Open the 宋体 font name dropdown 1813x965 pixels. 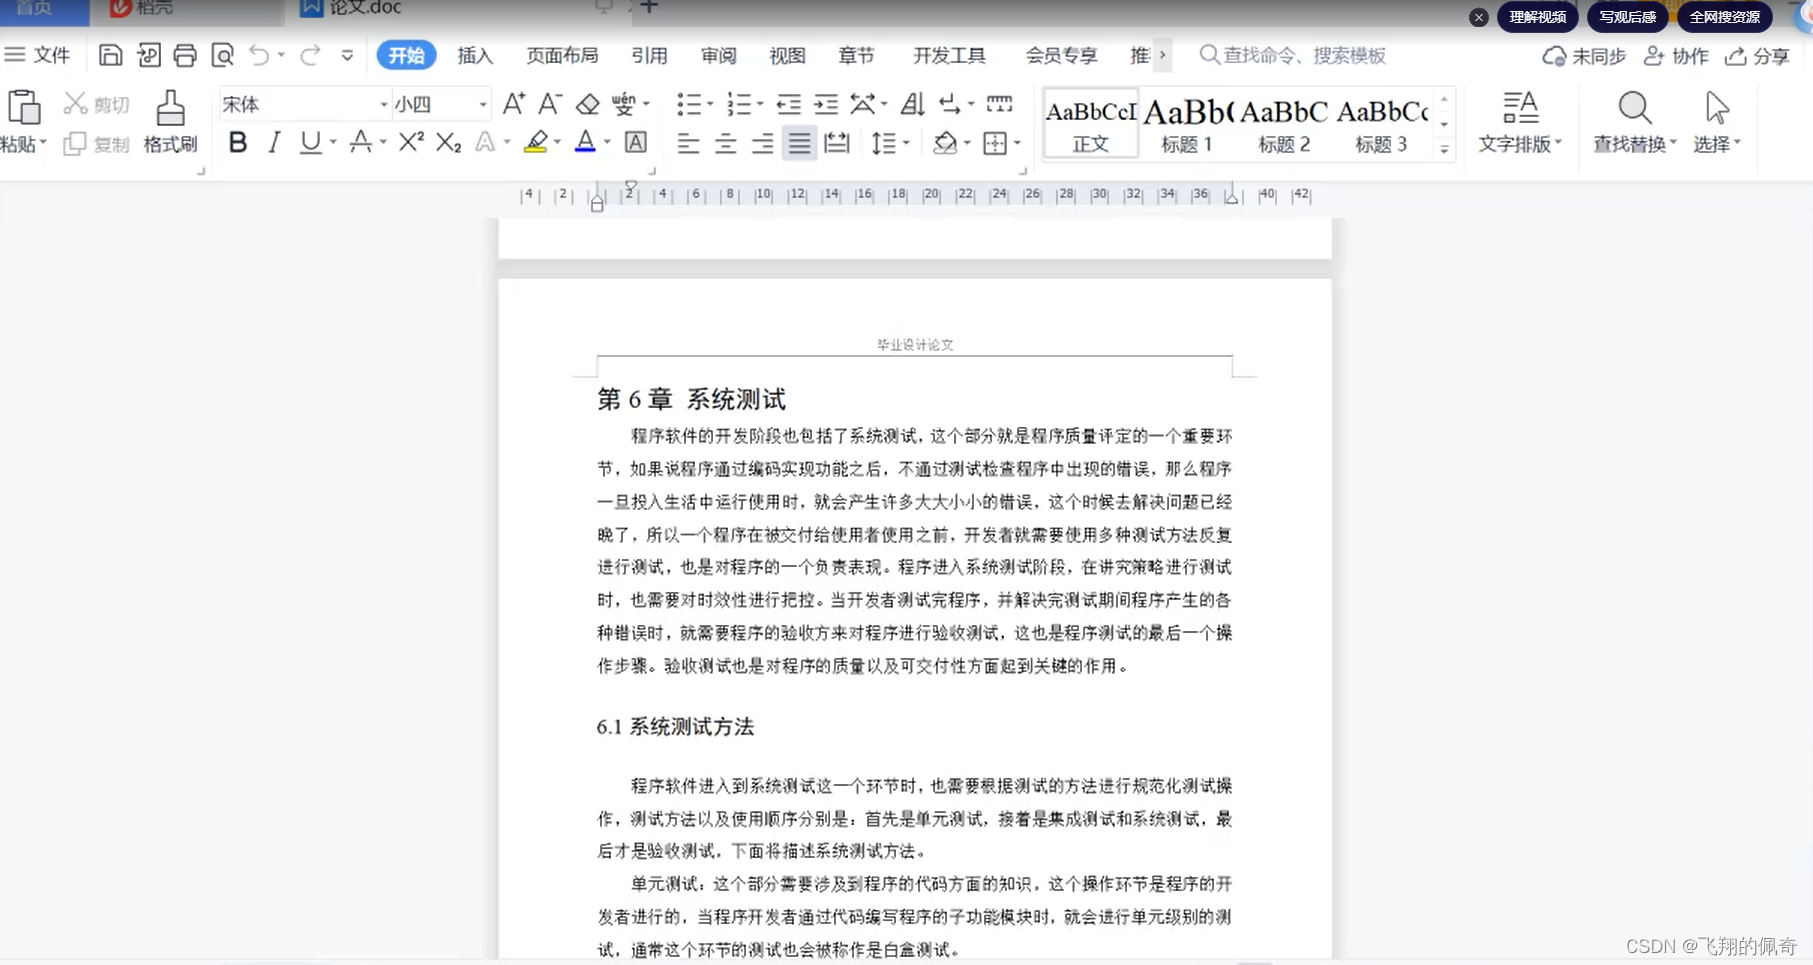(x=384, y=105)
